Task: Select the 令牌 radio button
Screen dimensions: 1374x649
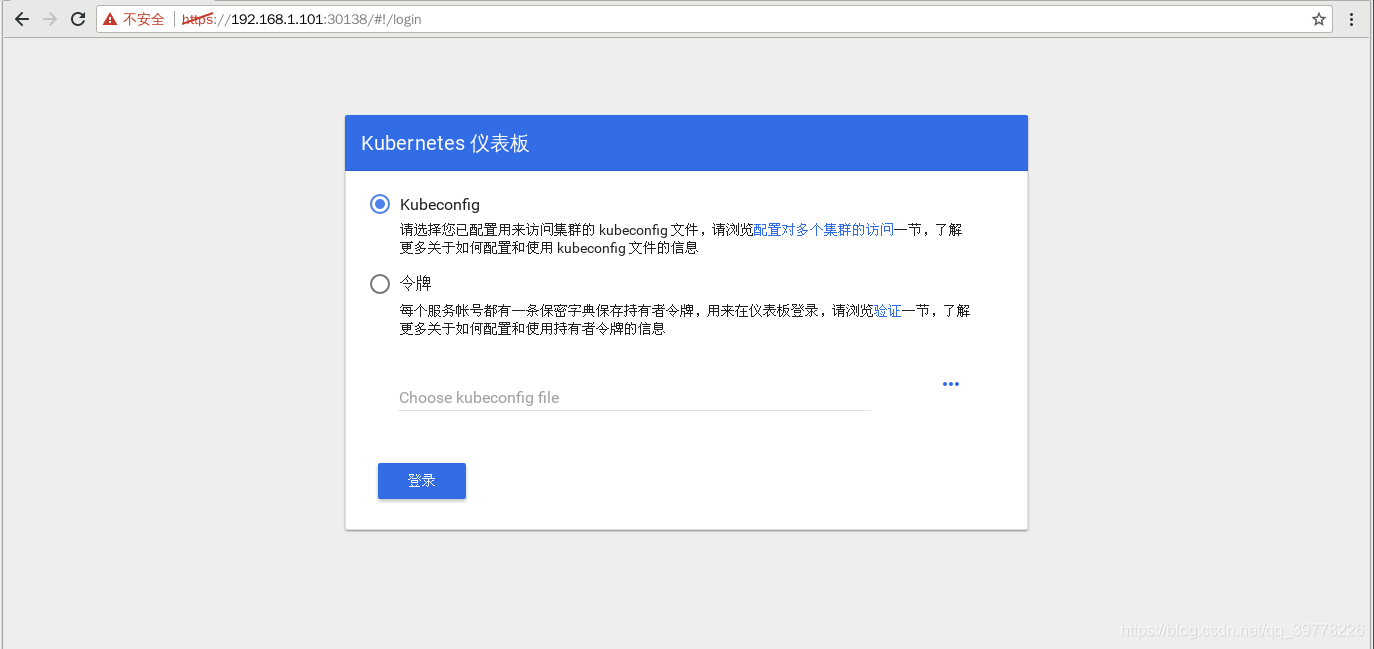Action: pyautogui.click(x=379, y=283)
